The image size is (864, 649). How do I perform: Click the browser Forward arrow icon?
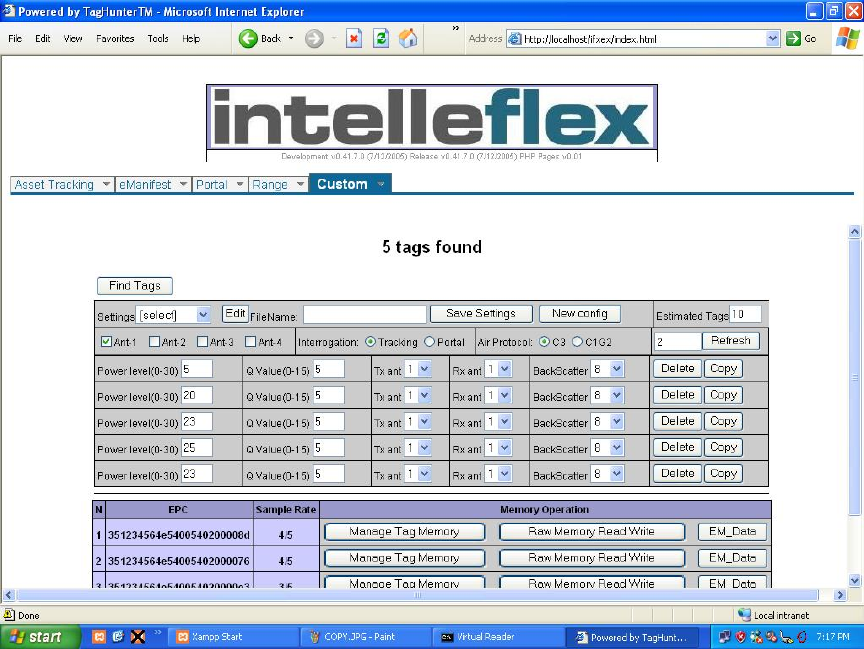click(x=314, y=39)
